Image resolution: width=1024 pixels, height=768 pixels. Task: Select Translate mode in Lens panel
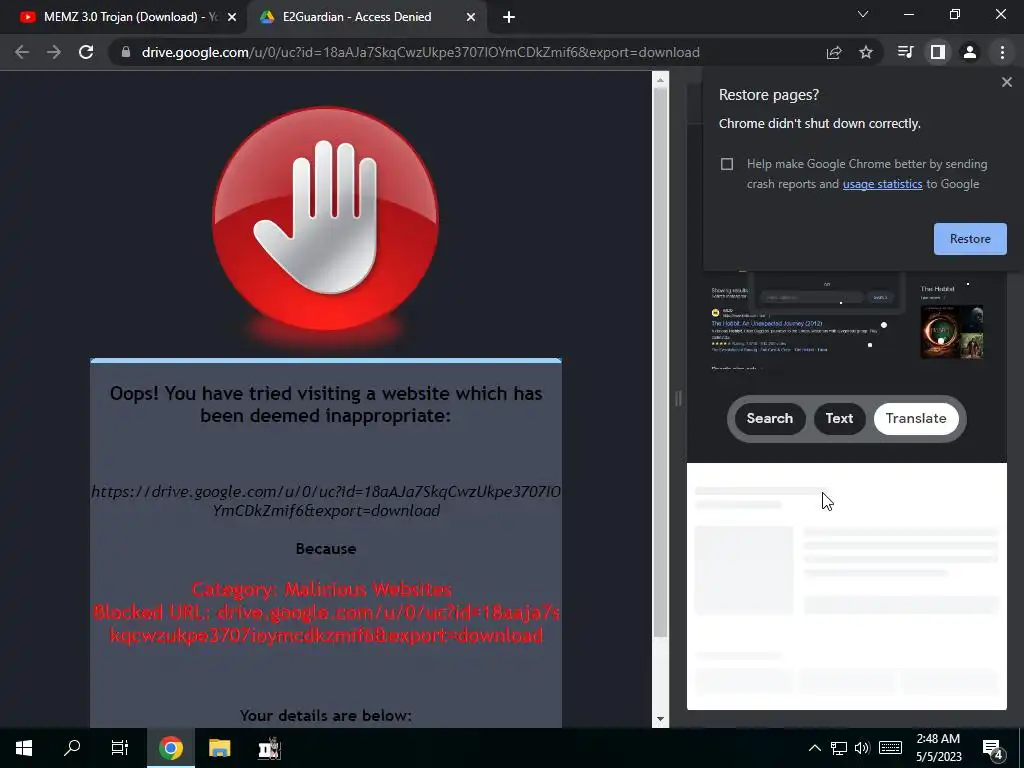[x=916, y=419]
